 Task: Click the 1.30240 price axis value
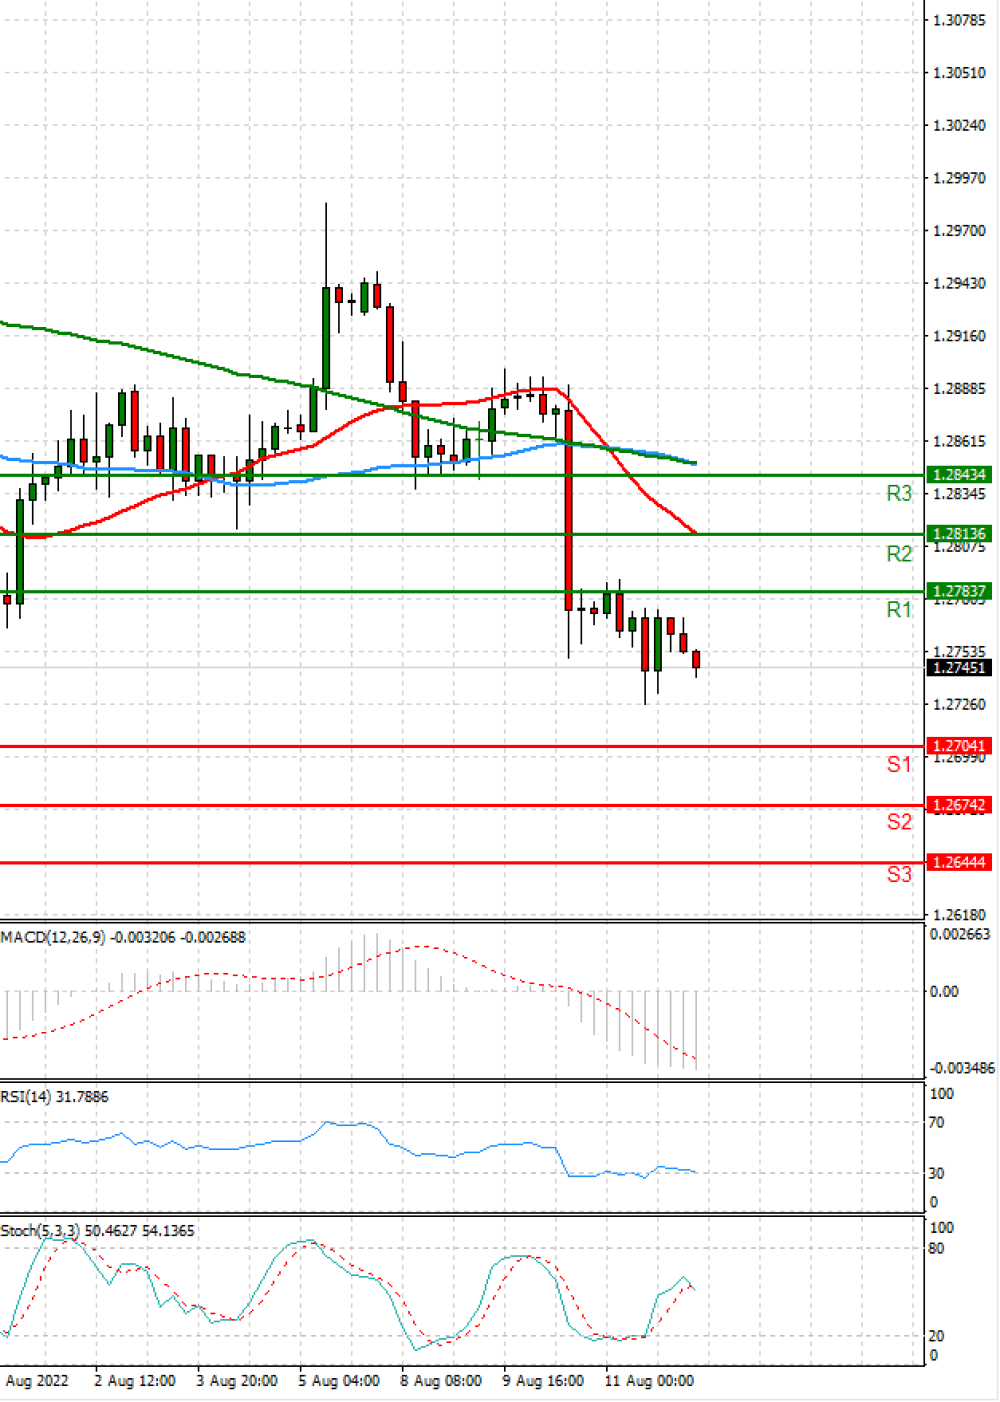959,125
